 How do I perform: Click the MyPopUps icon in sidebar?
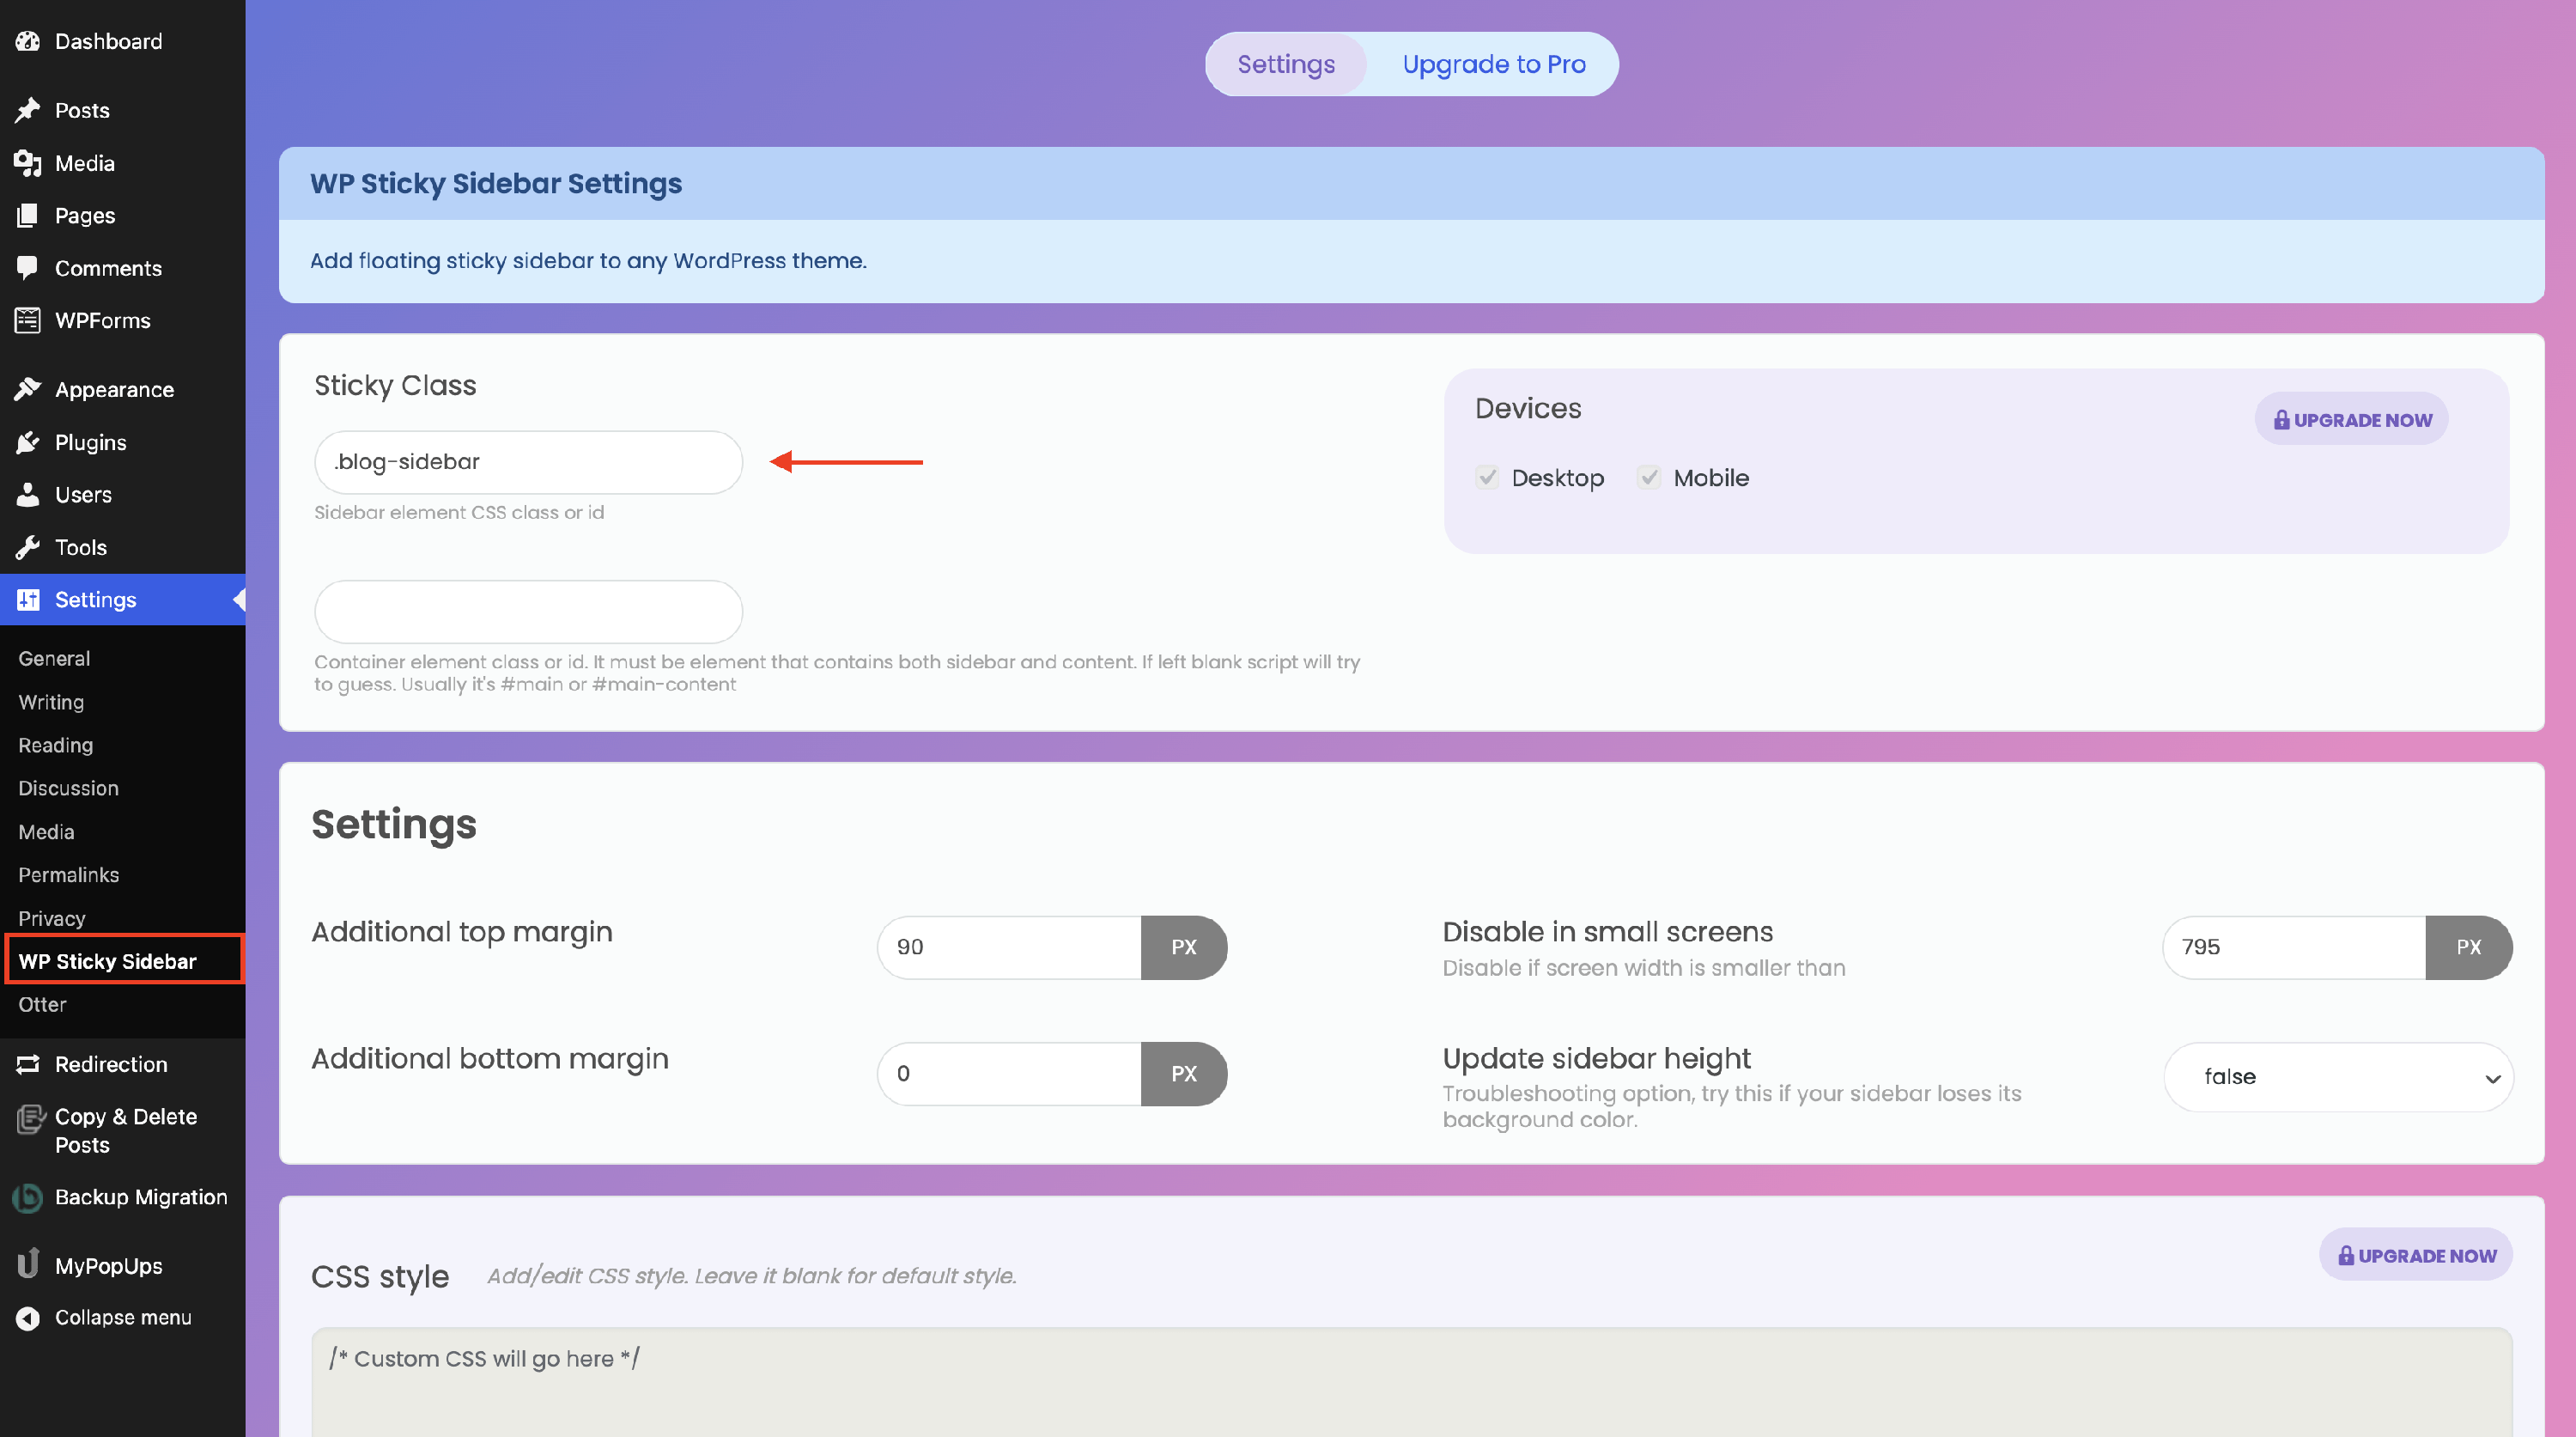28,1264
